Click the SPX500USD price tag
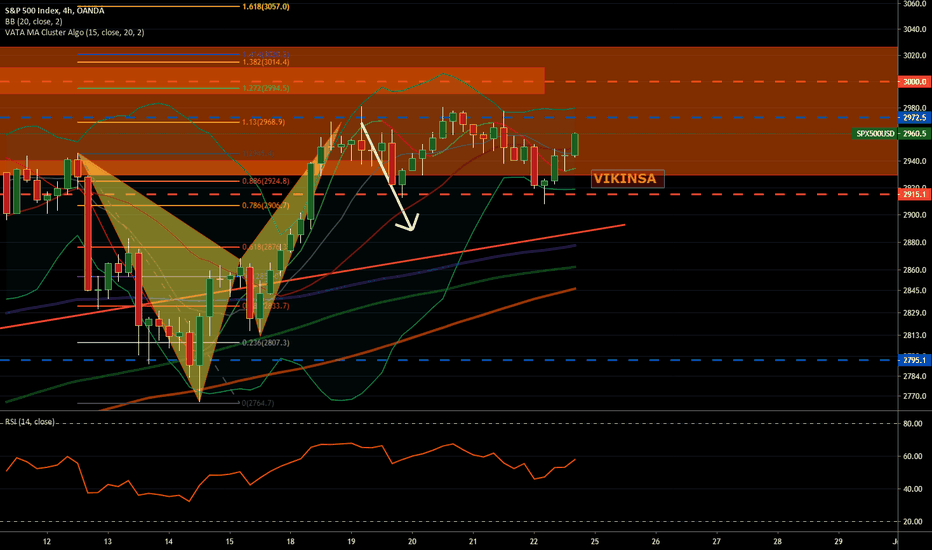This screenshot has height=550, width=932. (875, 134)
